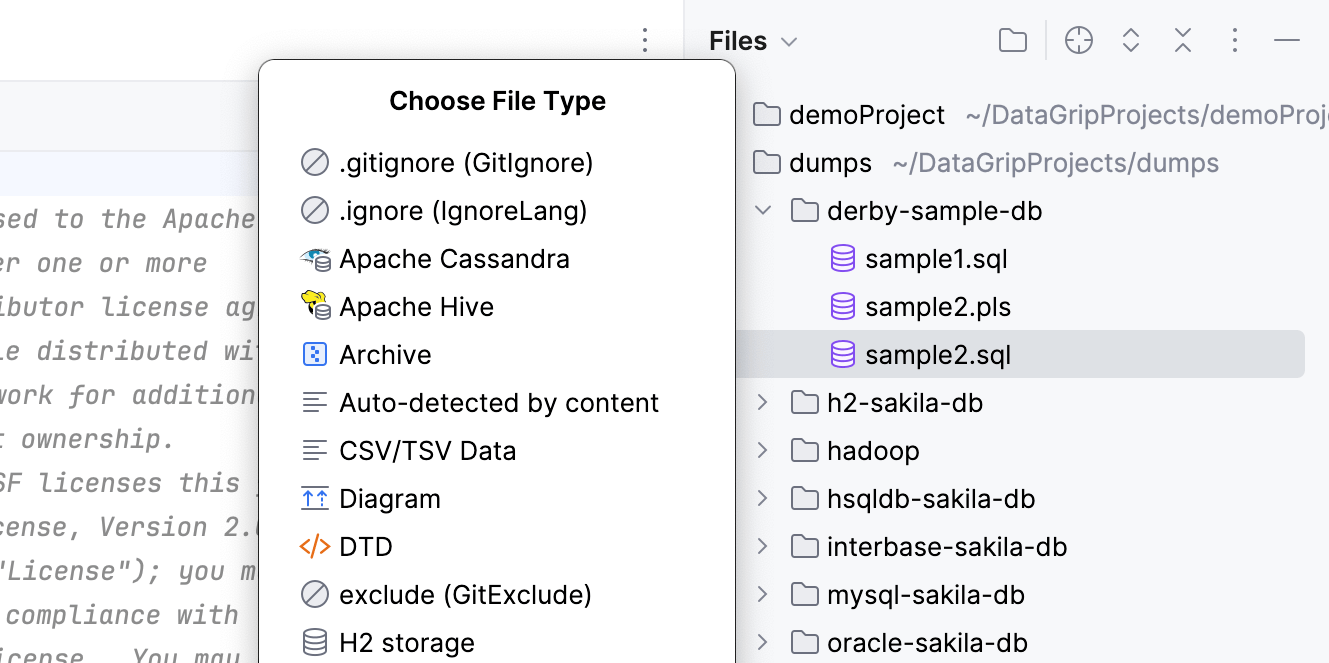Click the folder icon in the Files toolbar
Viewport: 1329px width, 663px height.
point(1012,40)
